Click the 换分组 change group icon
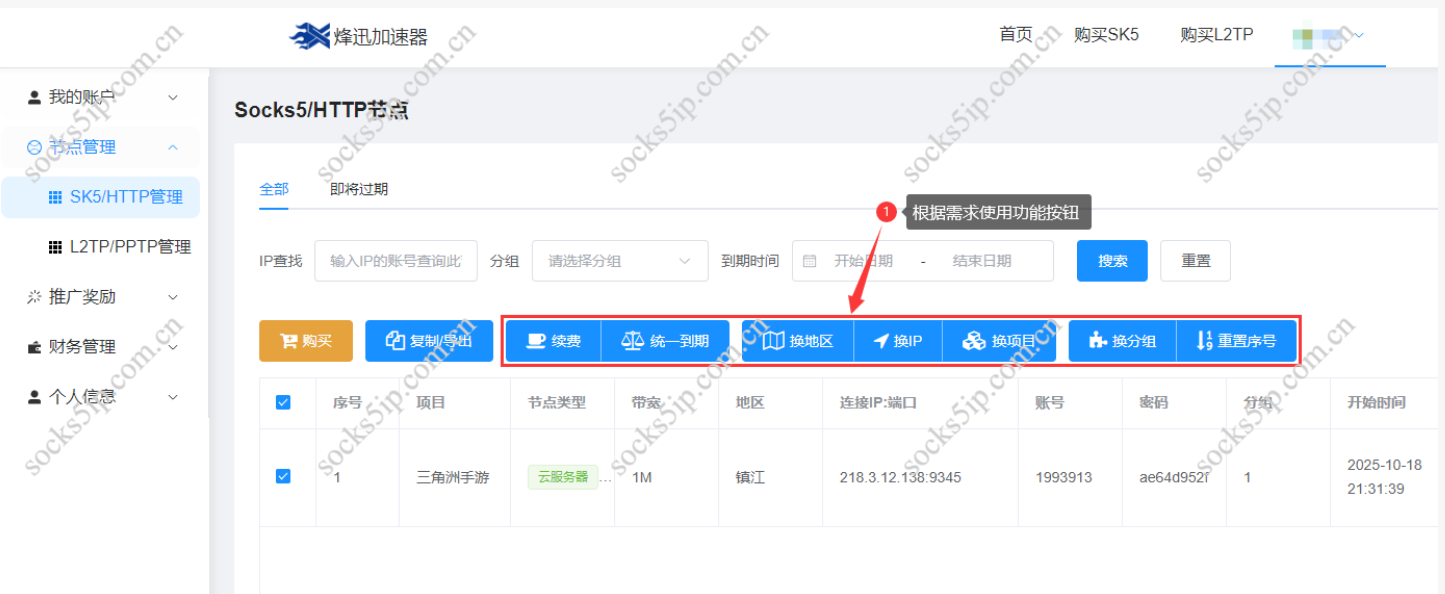 [x=1121, y=340]
